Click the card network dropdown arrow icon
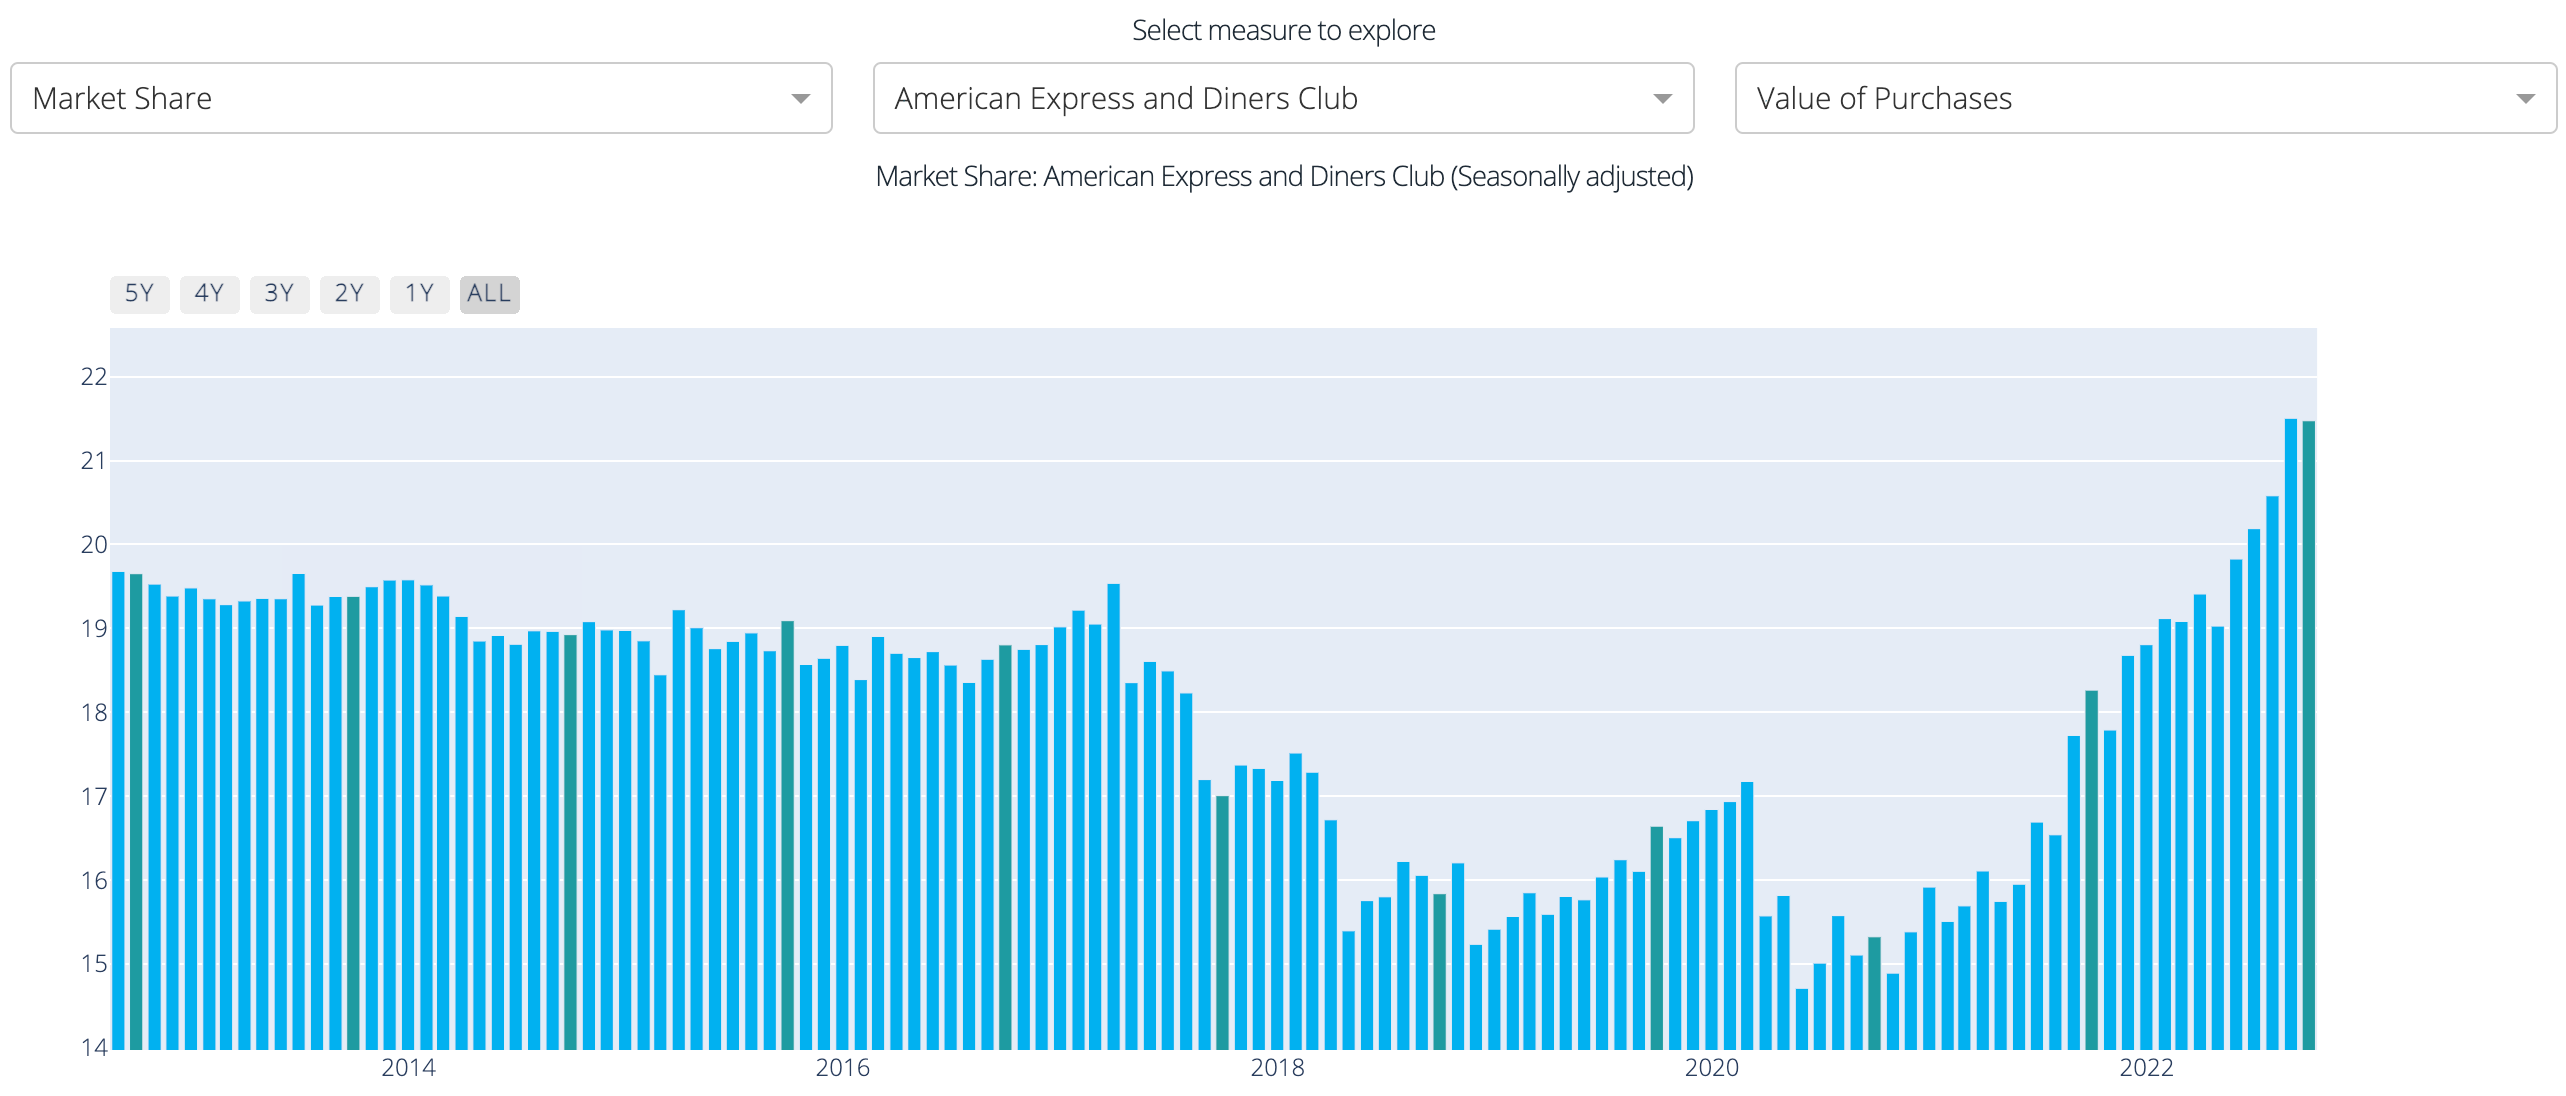This screenshot has width=2566, height=1096. [x=1662, y=98]
